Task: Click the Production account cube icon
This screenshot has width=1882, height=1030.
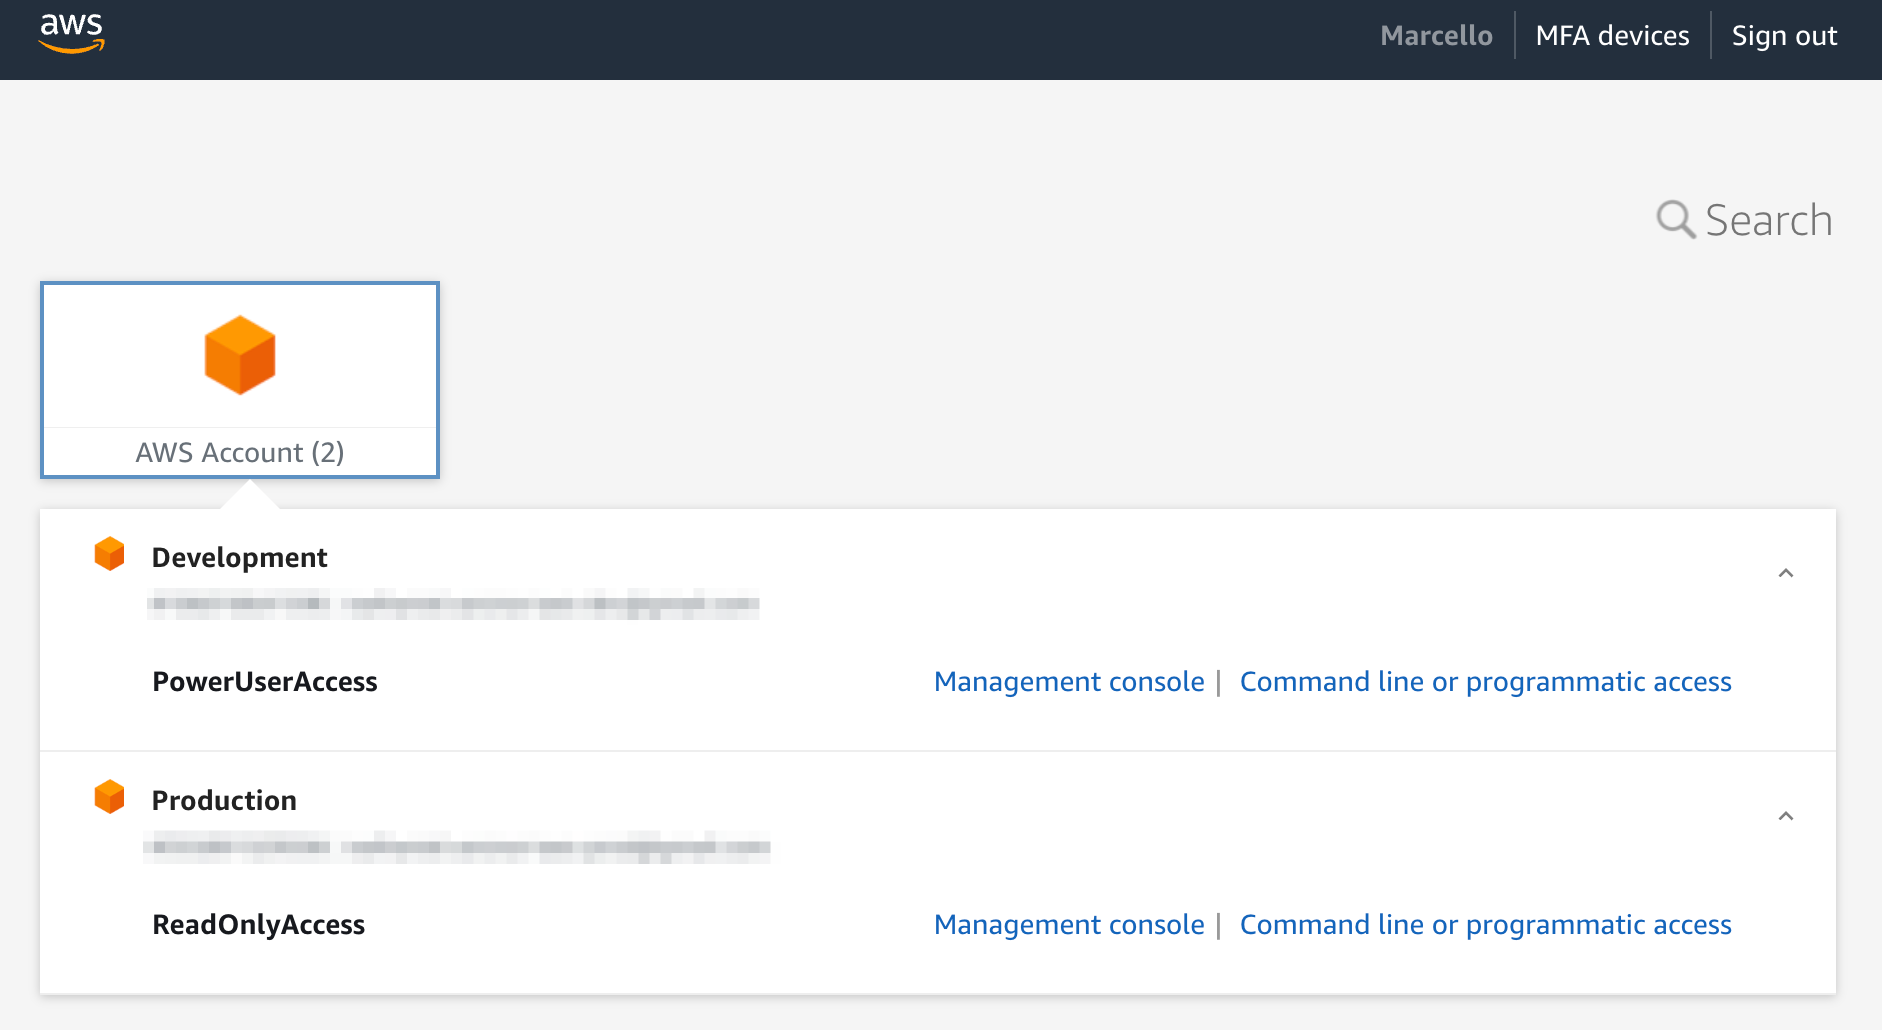Action: tap(109, 797)
